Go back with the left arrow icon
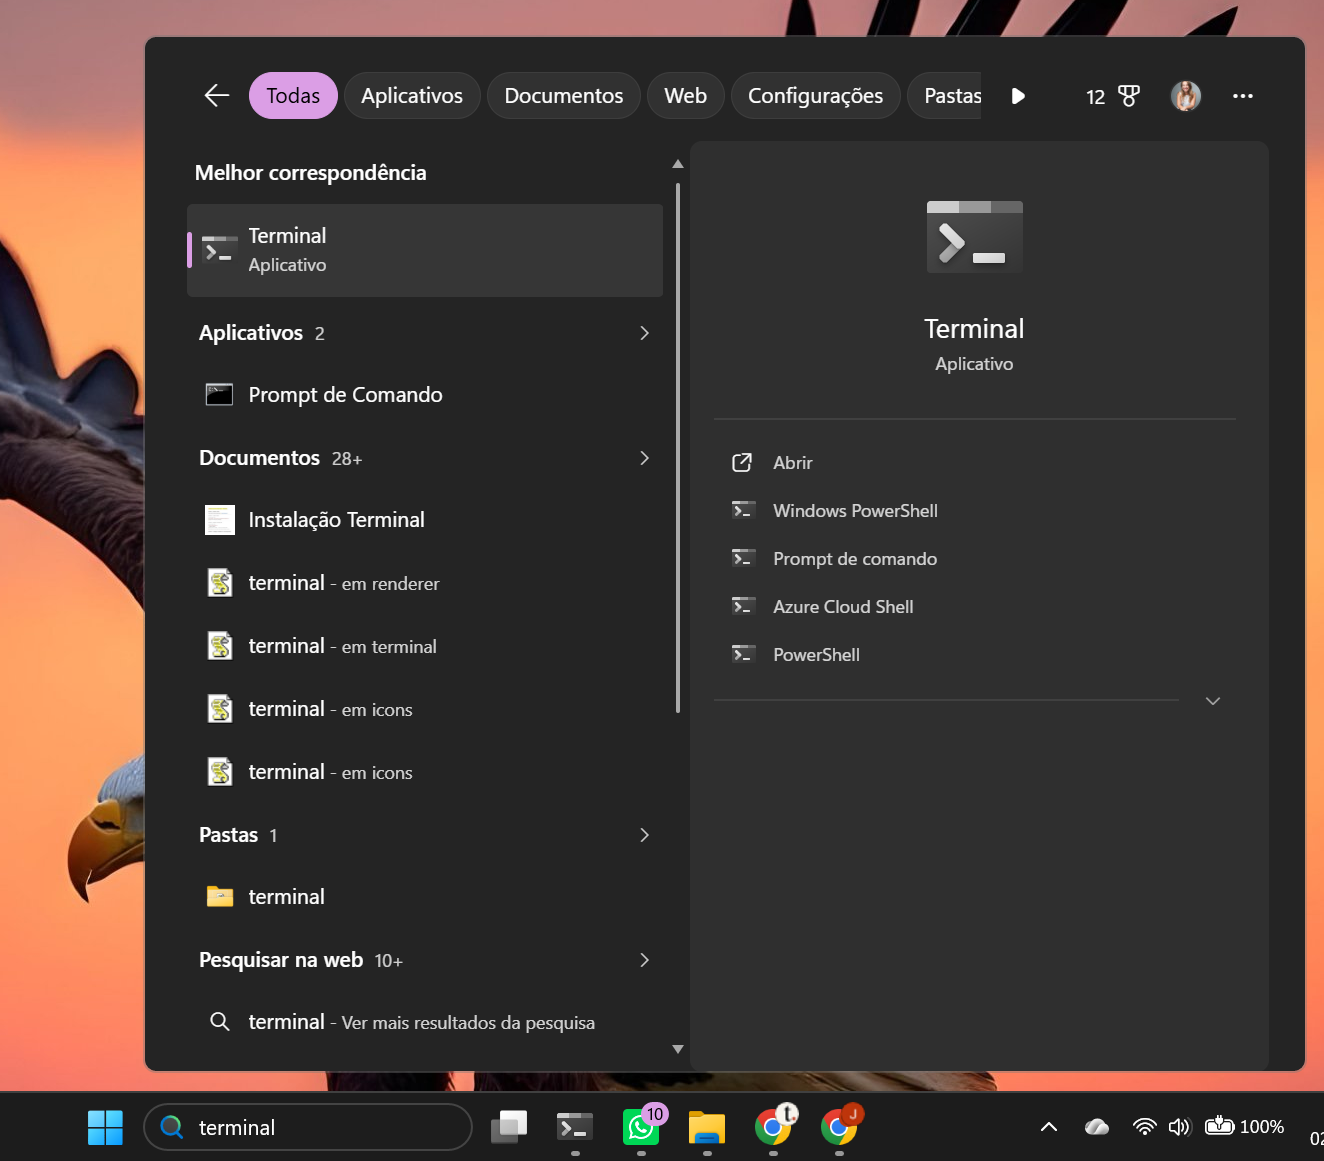 pyautogui.click(x=217, y=96)
